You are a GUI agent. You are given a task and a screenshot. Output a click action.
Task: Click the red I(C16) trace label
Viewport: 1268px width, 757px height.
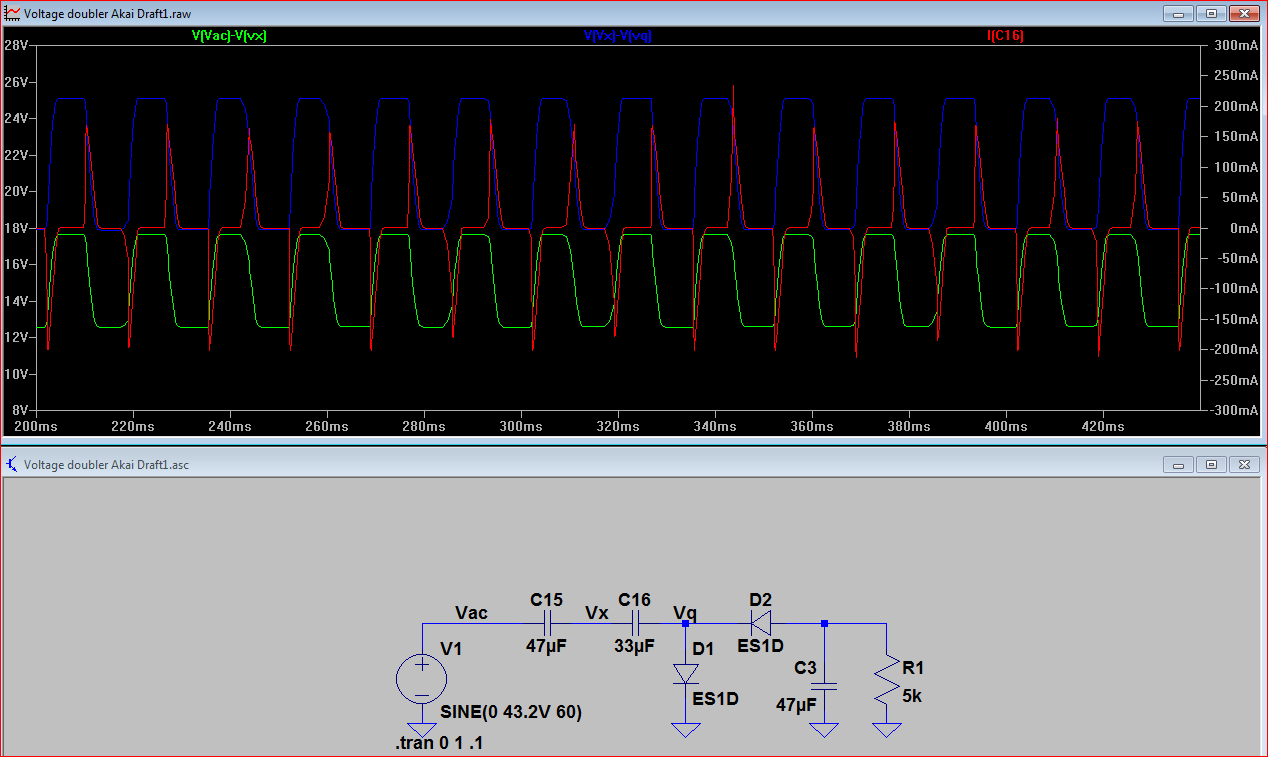tap(1005, 36)
